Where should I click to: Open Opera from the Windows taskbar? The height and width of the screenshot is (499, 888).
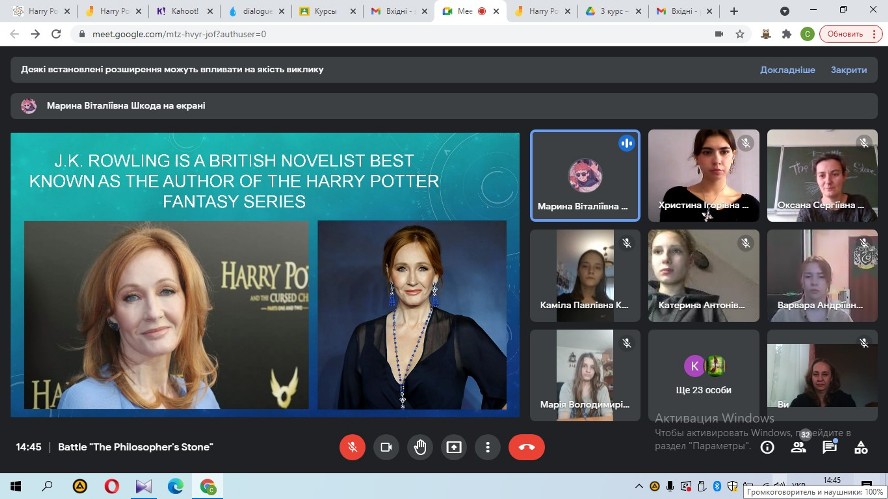(111, 486)
